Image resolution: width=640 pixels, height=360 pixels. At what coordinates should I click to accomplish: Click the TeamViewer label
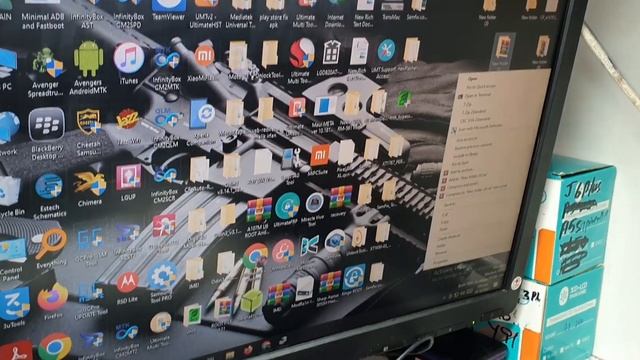(x=169, y=17)
